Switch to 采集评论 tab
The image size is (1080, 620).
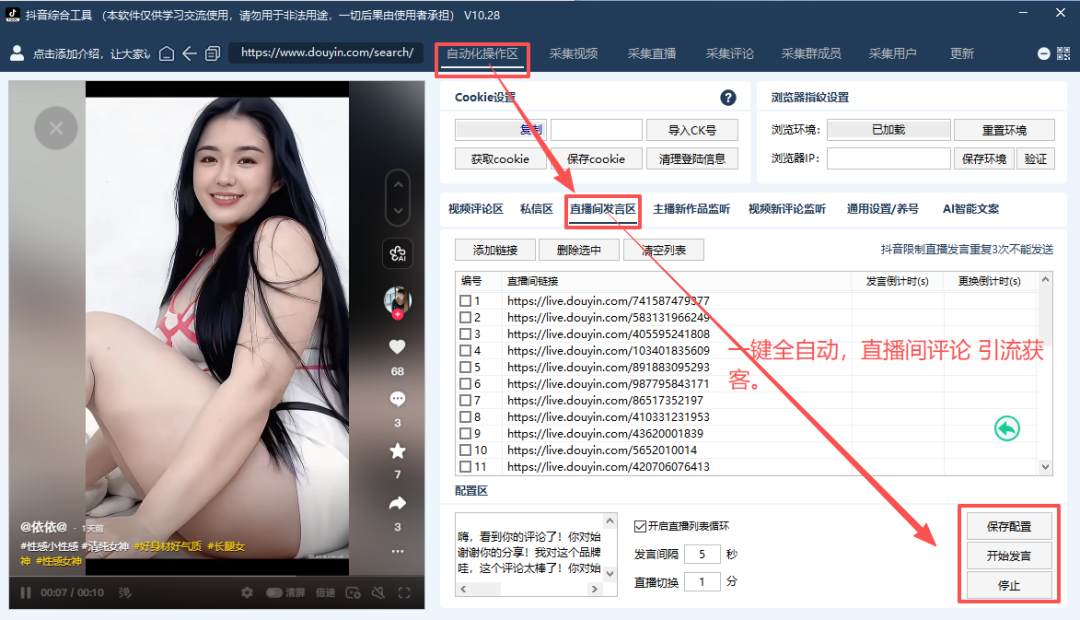click(x=729, y=54)
